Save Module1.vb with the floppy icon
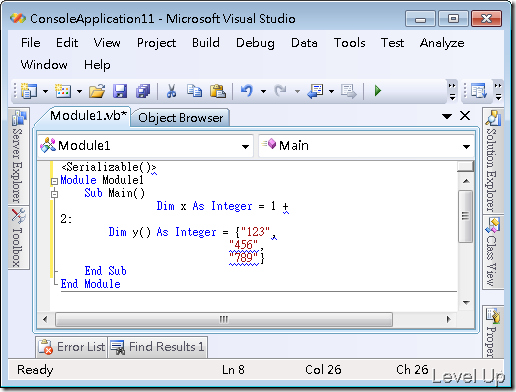 120,91
